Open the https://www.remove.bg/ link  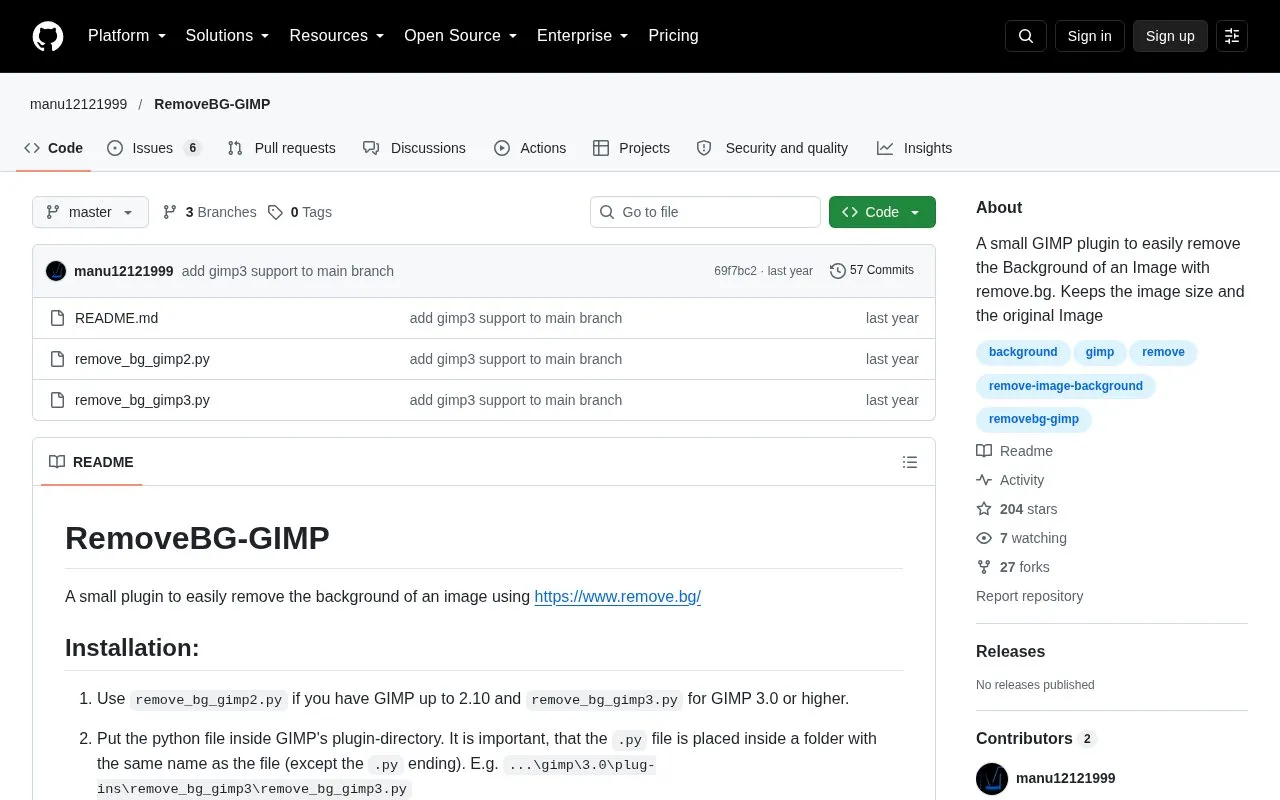[x=617, y=597]
